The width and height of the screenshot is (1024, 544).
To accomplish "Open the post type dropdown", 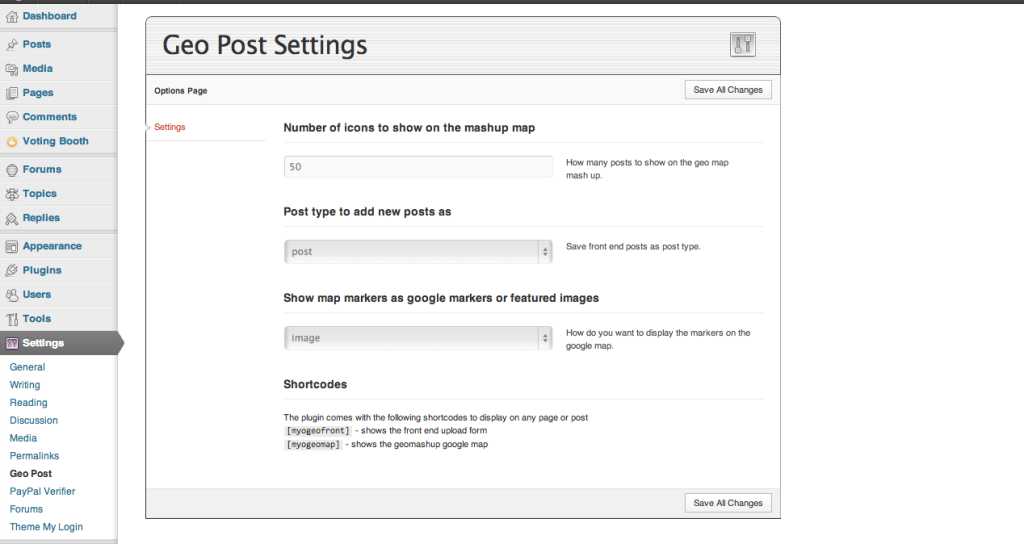I will (x=418, y=251).
